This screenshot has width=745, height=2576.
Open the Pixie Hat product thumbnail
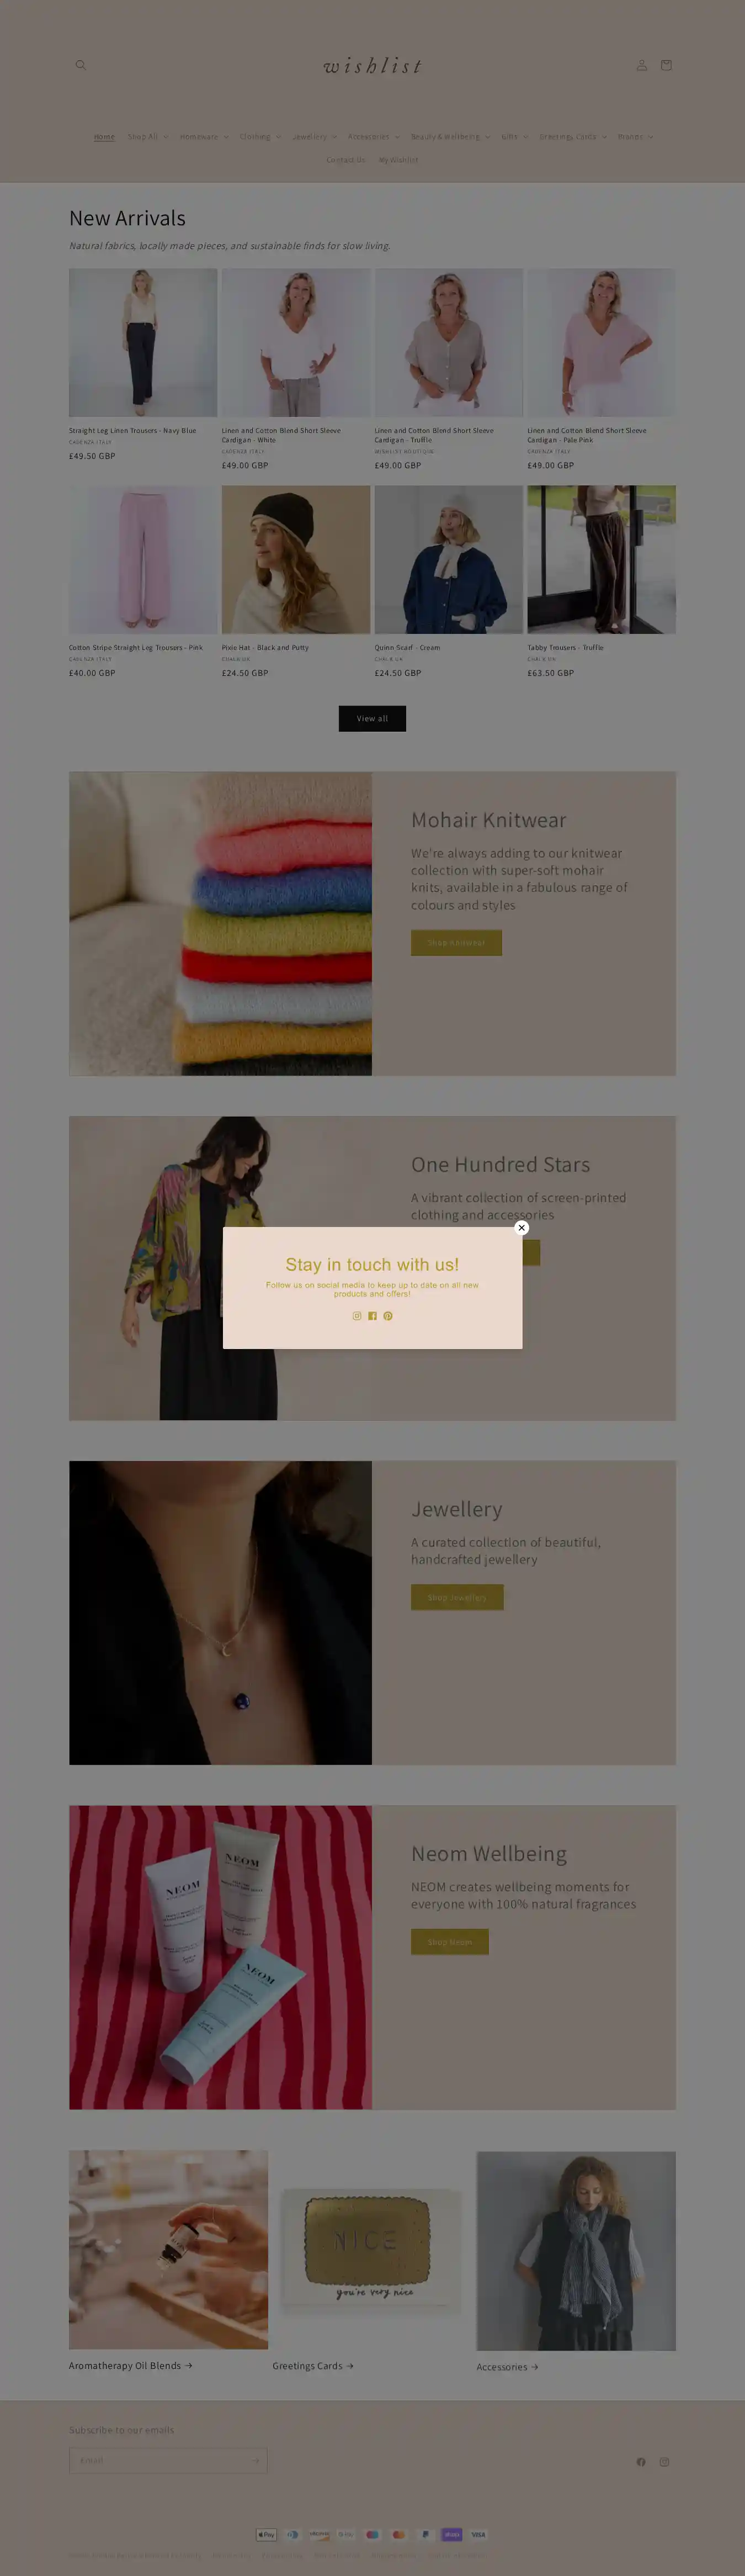point(296,560)
